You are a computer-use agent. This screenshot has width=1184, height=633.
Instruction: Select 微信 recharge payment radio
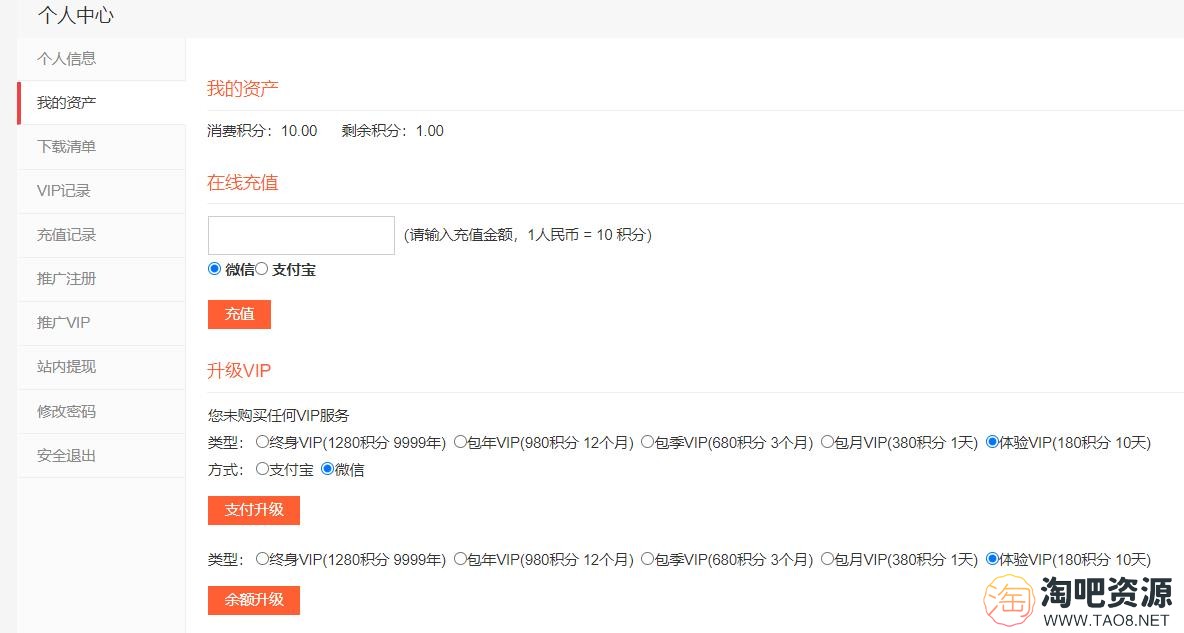pyautogui.click(x=214, y=269)
